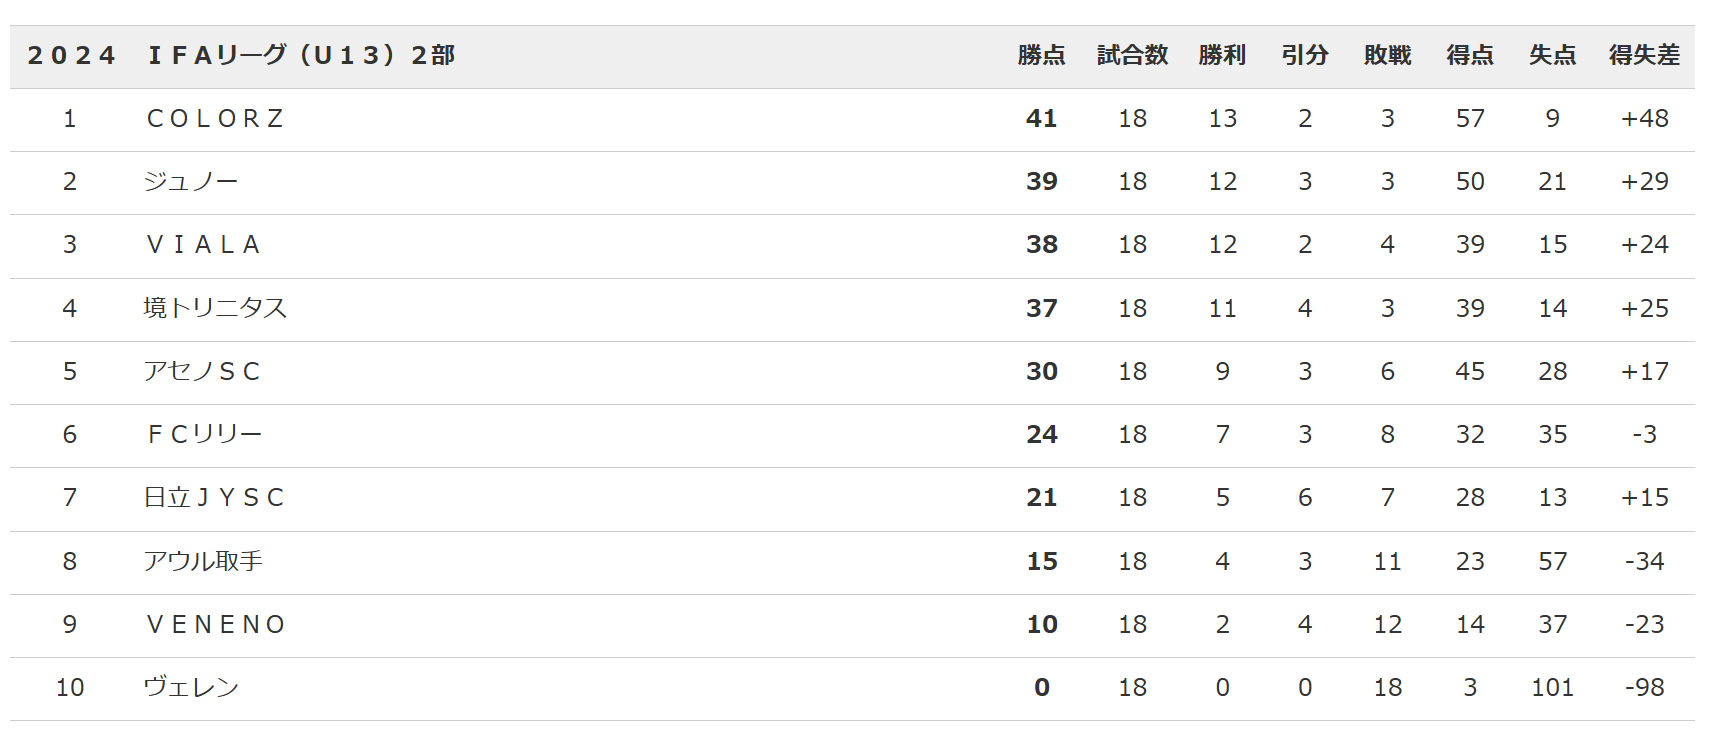
Task: Select the ヴェレン team name
Action: (191, 687)
